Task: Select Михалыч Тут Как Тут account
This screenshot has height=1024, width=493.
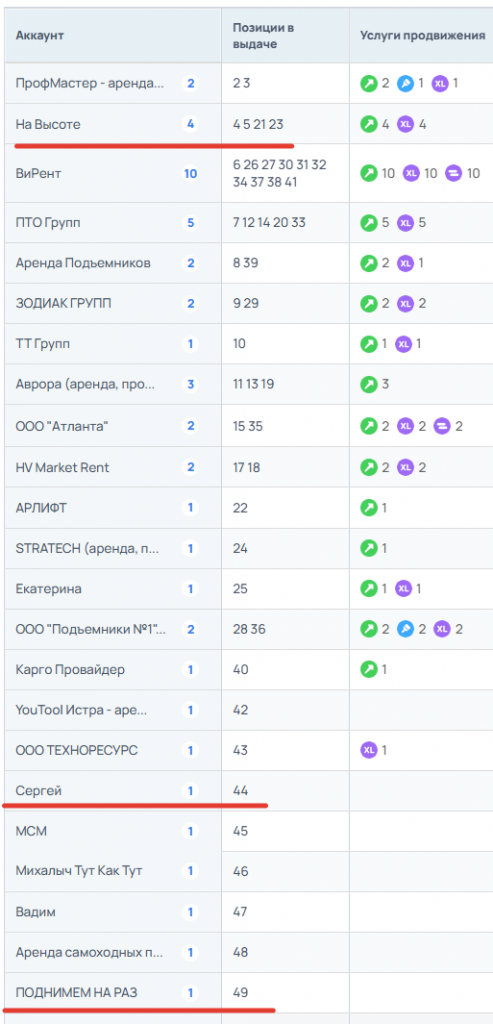Action: pyautogui.click(x=79, y=871)
